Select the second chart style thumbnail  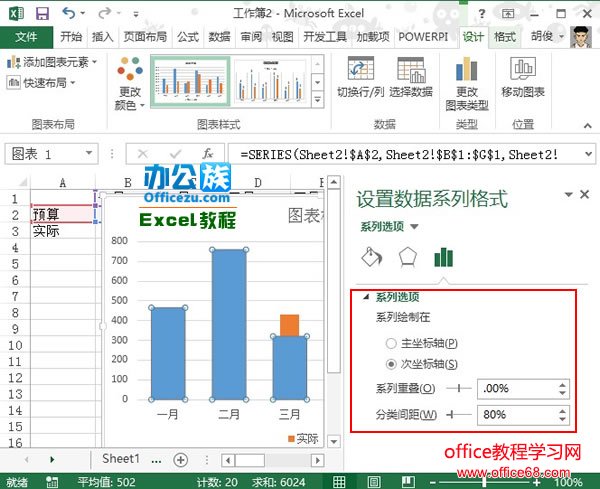pyautogui.click(x=270, y=81)
